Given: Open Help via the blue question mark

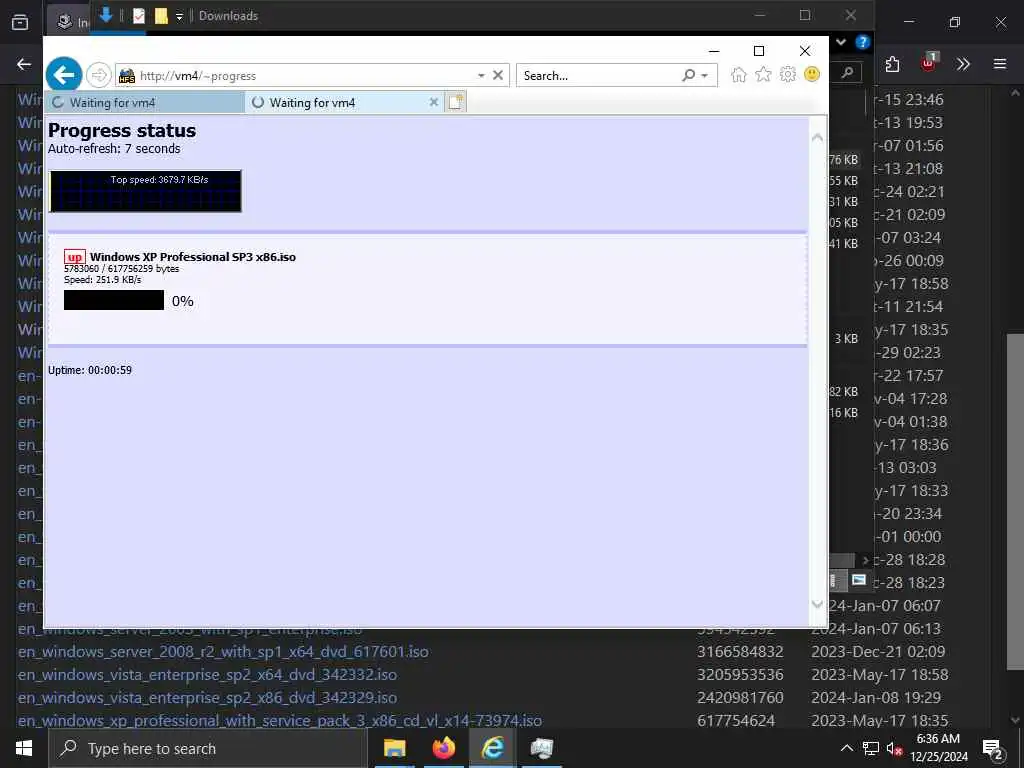Looking at the screenshot, I should pyautogui.click(x=863, y=42).
